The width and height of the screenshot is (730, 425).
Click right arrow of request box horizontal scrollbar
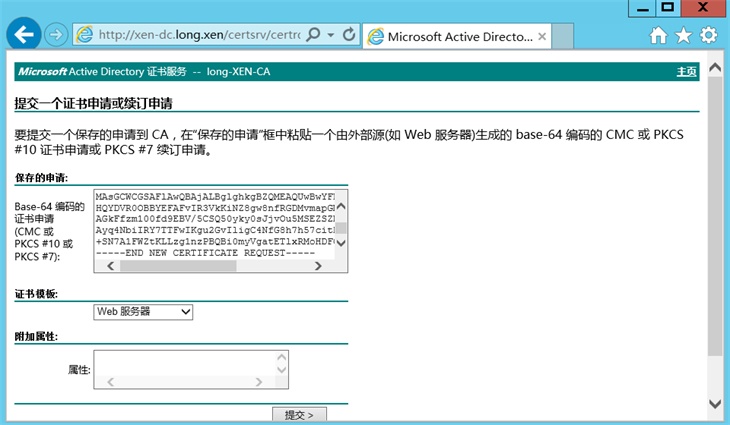point(318,266)
